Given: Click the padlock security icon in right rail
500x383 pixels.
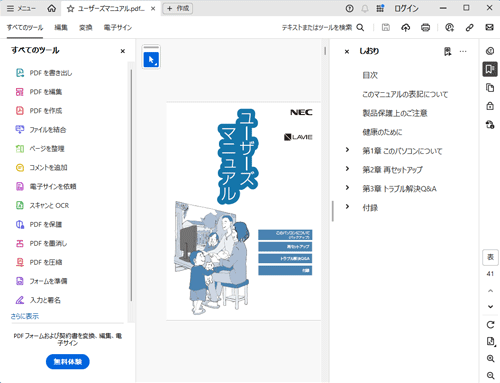Looking at the screenshot, I should coord(490,106).
